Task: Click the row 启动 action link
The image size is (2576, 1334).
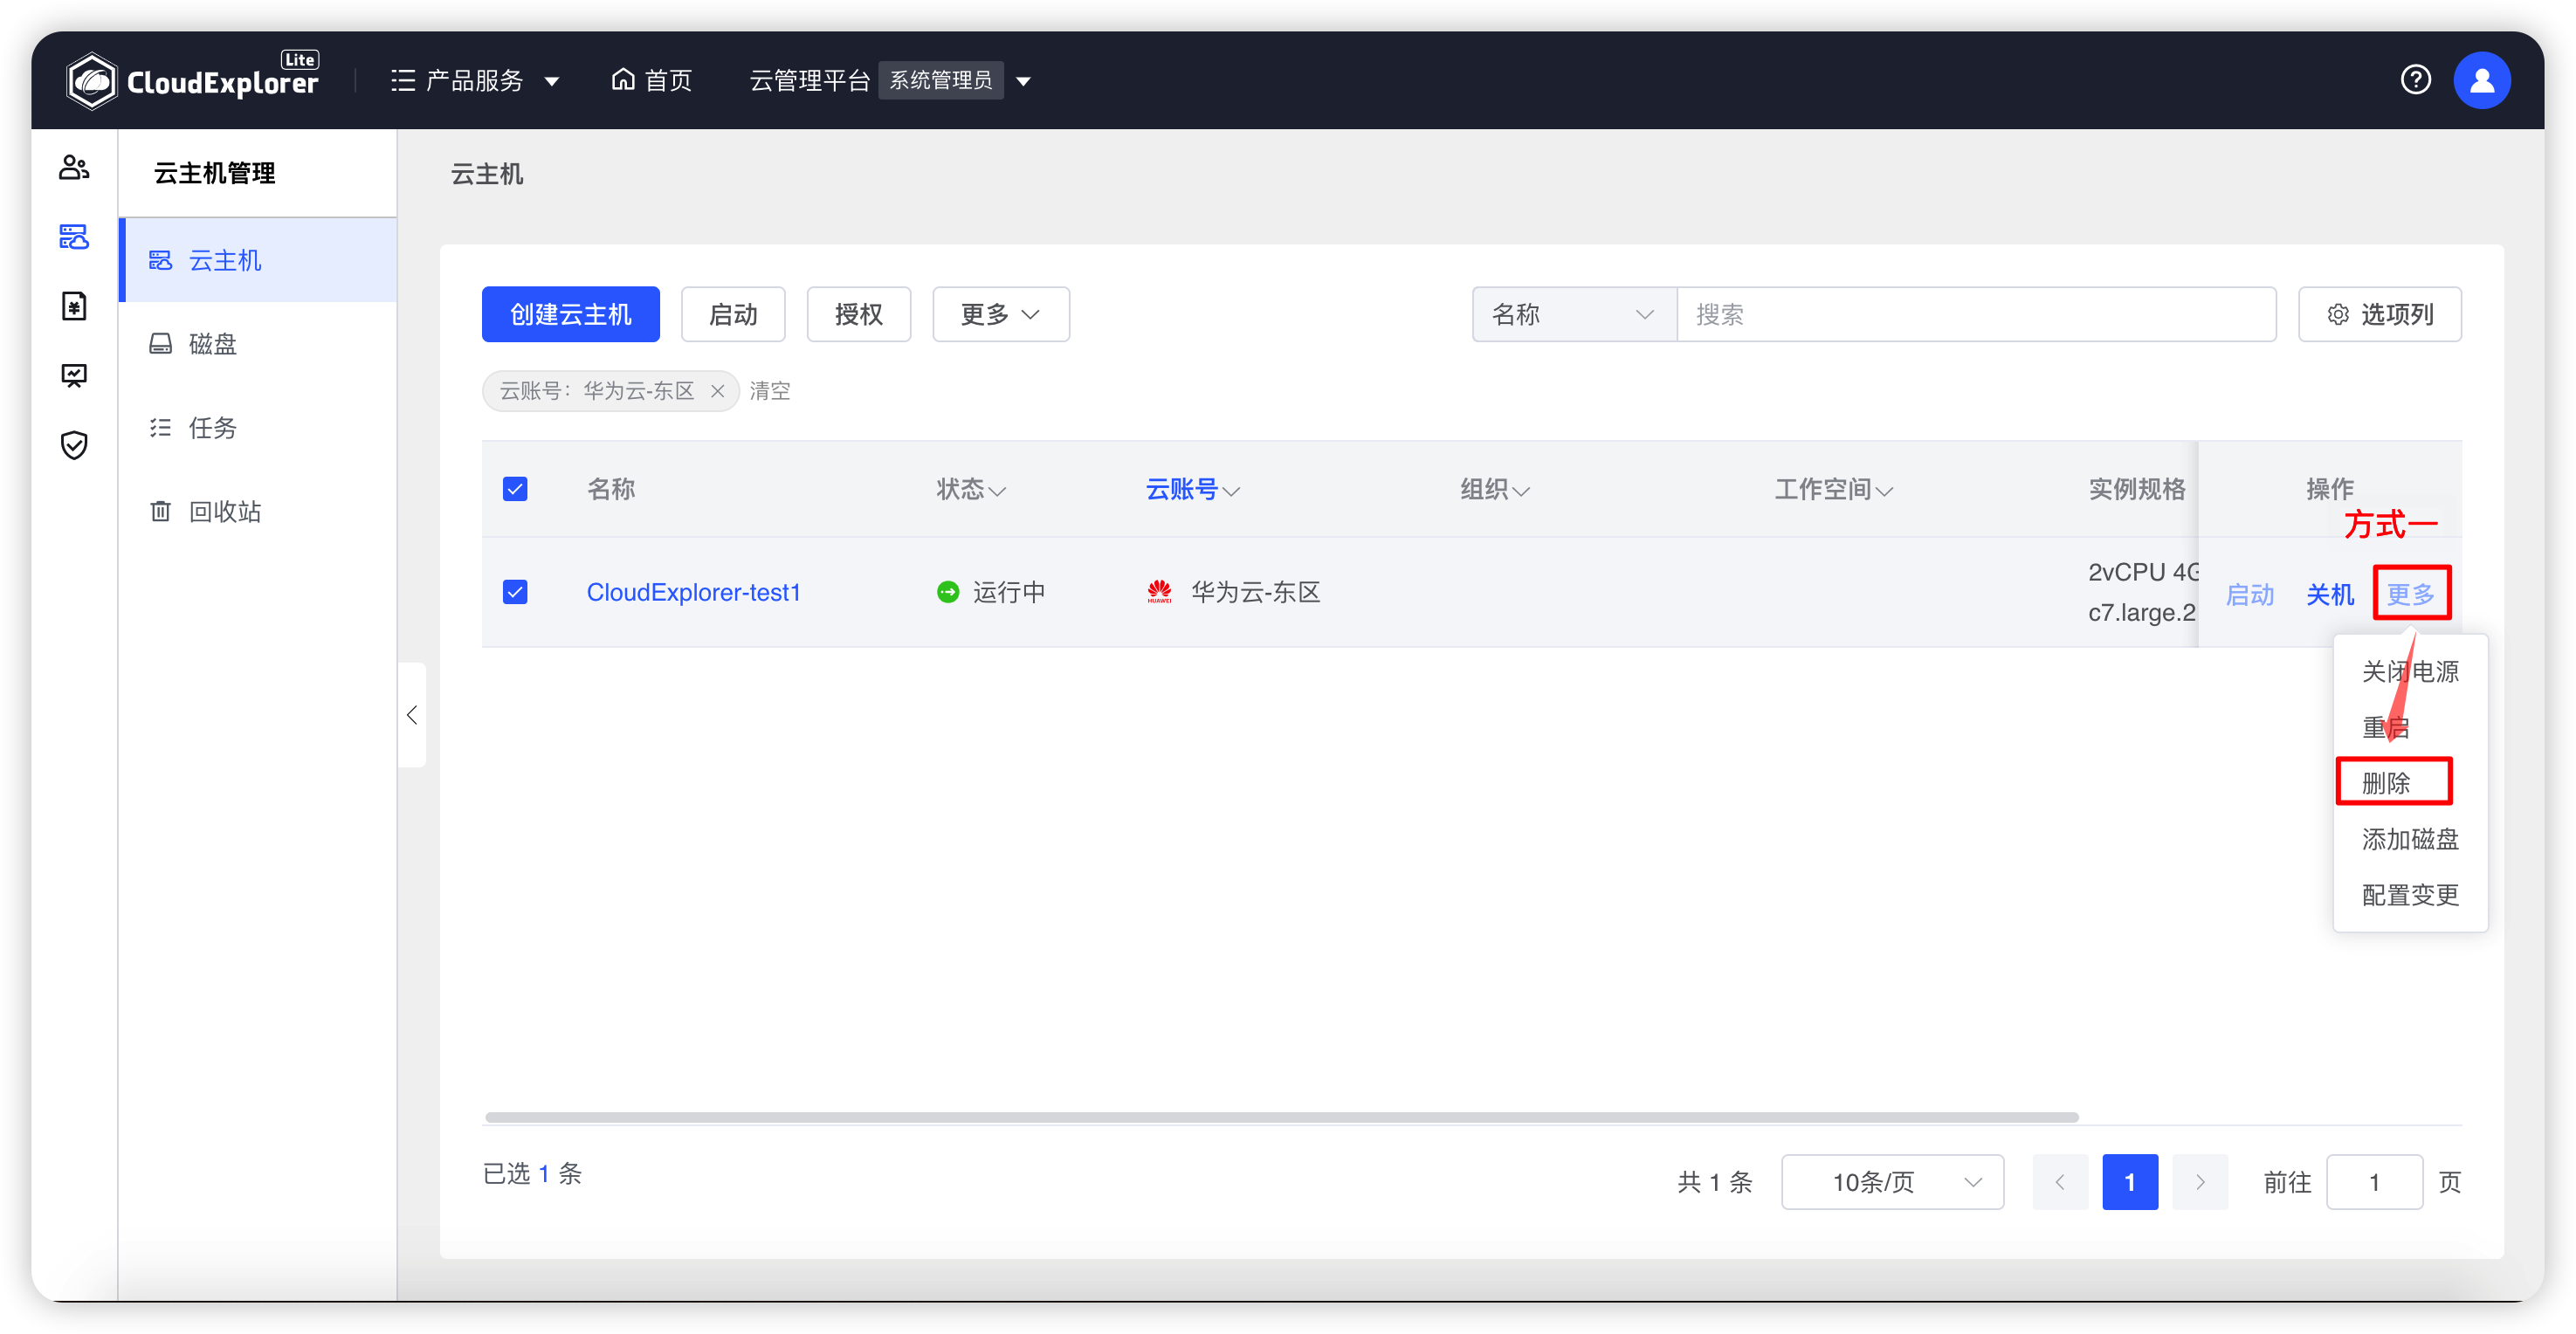Action: [2250, 595]
